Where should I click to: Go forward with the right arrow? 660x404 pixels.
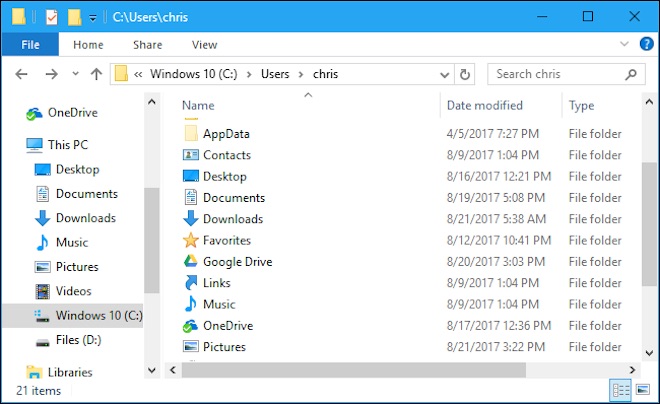[51, 74]
